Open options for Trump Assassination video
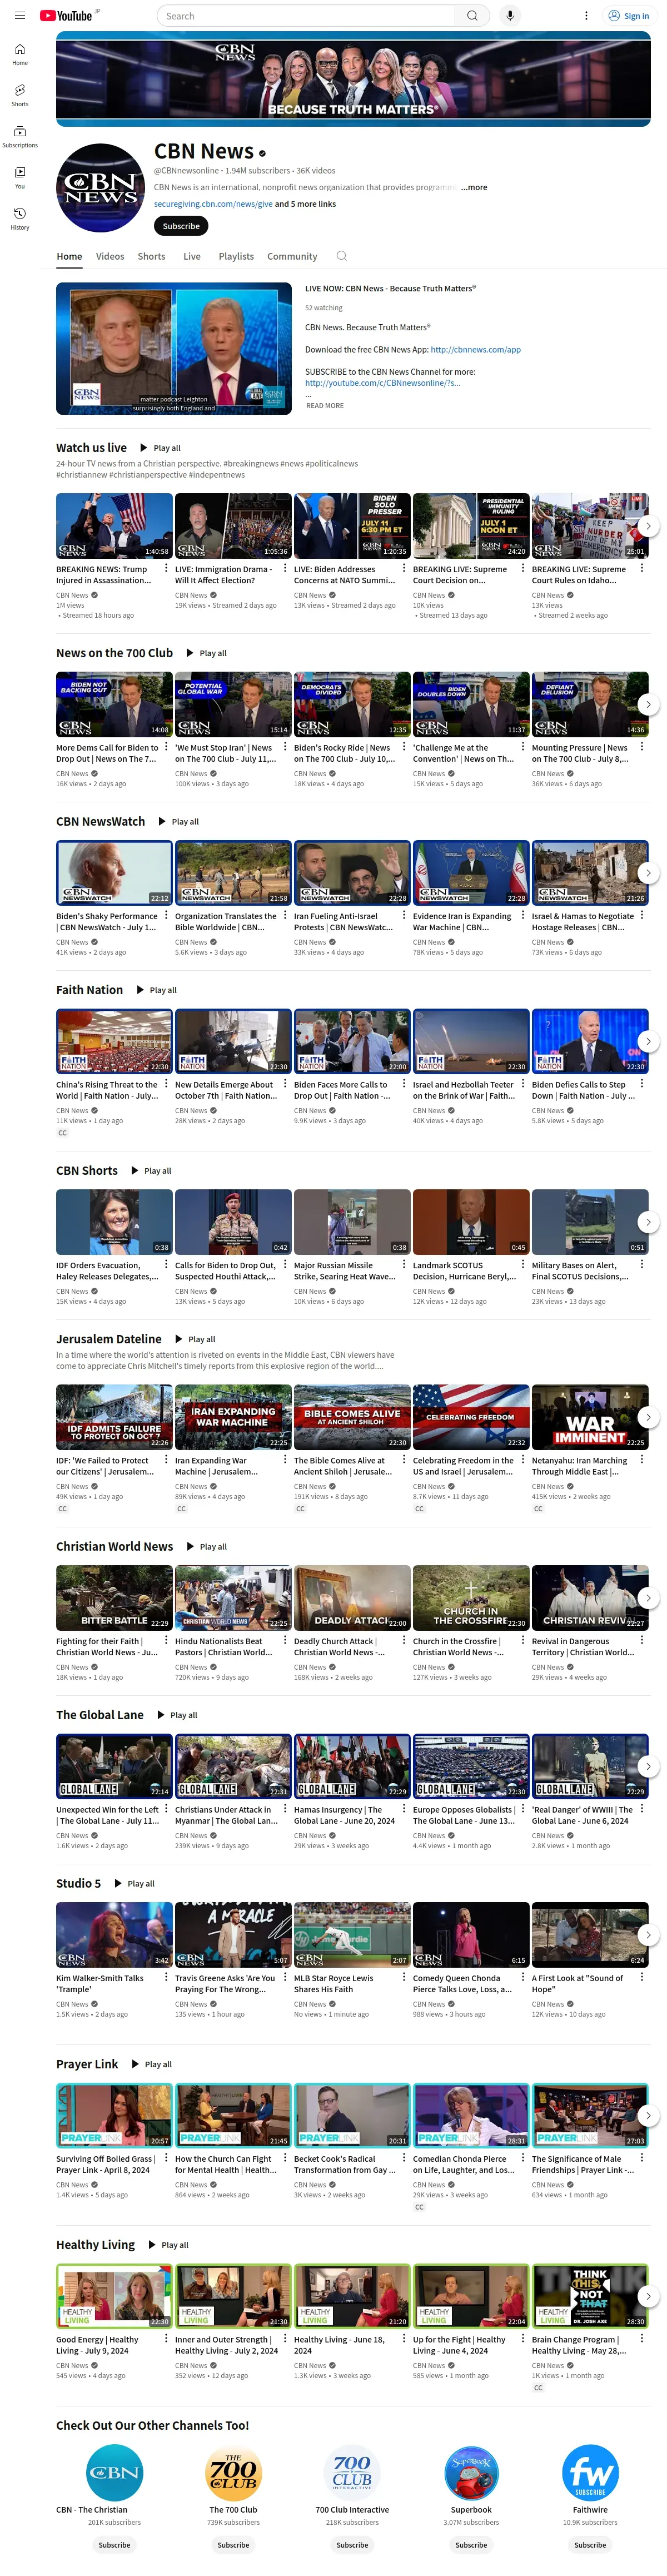667x2576 pixels. click(x=167, y=569)
